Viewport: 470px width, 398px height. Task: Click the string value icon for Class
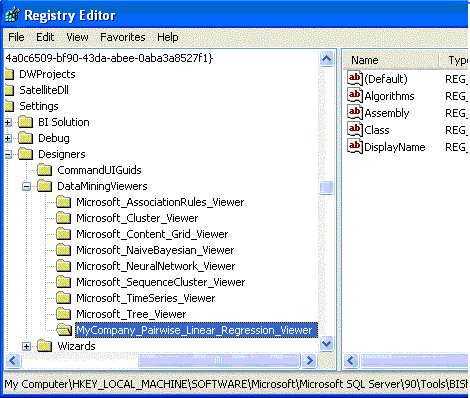355,130
